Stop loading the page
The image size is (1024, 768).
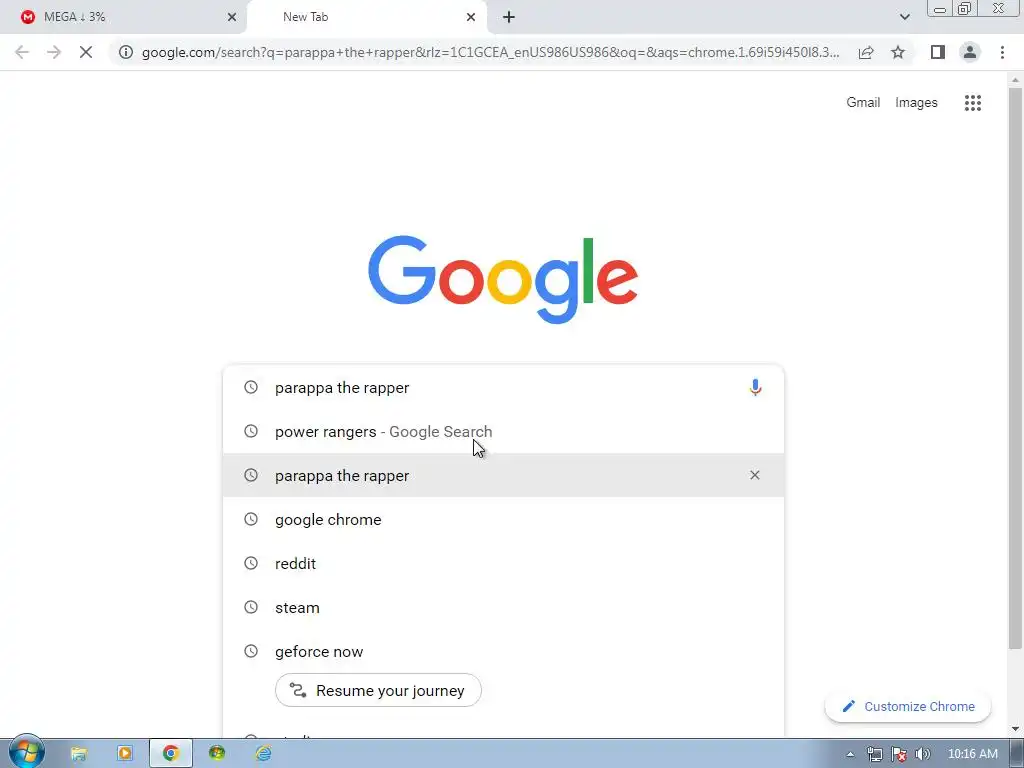86,52
